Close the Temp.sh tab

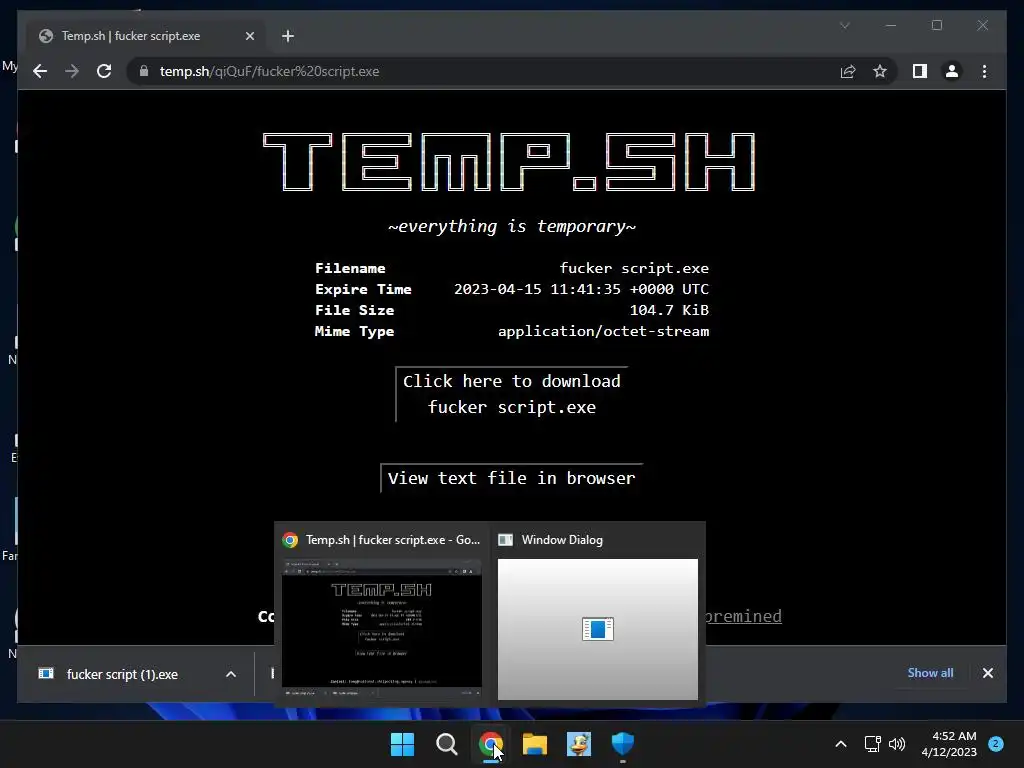pyautogui.click(x=249, y=36)
